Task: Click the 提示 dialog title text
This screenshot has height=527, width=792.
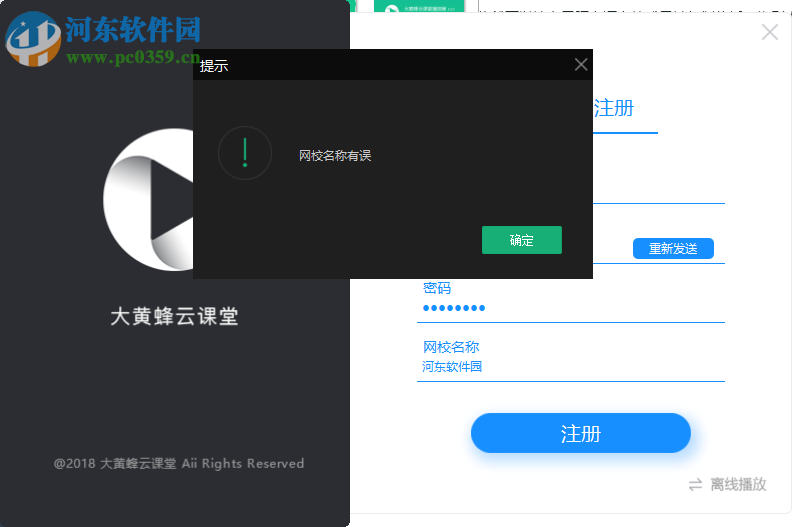Action: (214, 66)
